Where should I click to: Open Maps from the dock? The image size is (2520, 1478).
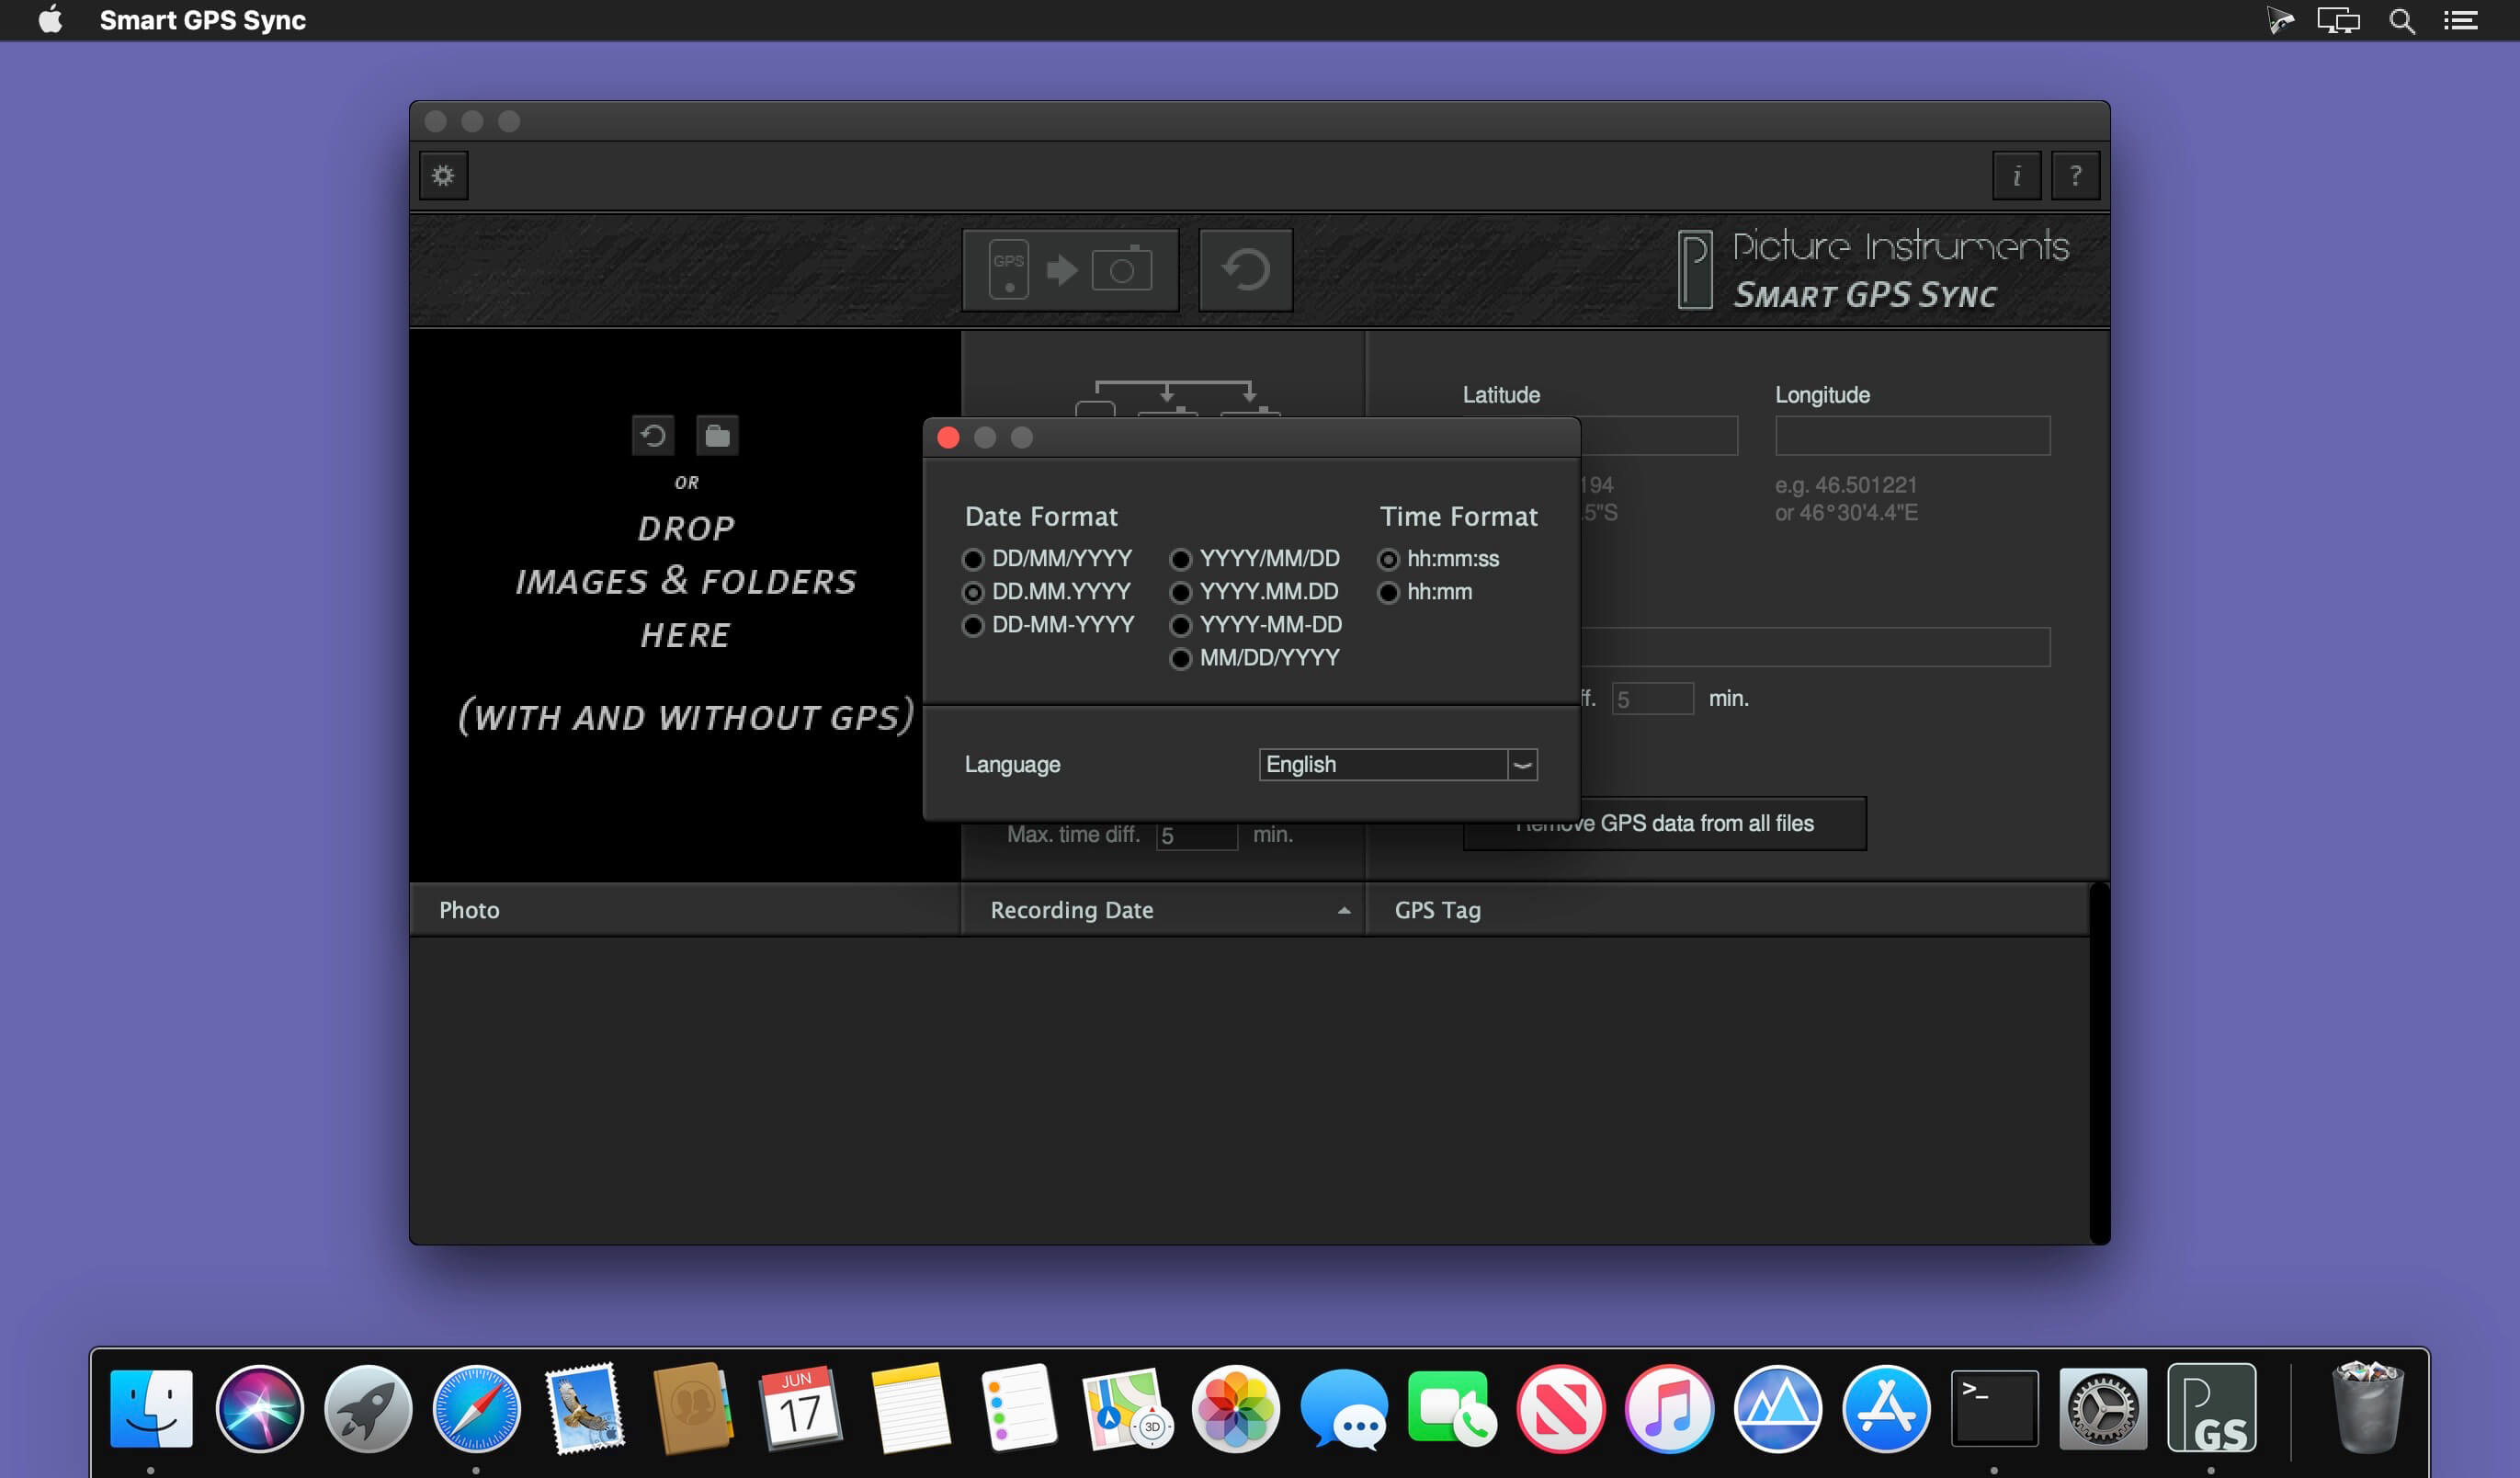[x=1127, y=1408]
